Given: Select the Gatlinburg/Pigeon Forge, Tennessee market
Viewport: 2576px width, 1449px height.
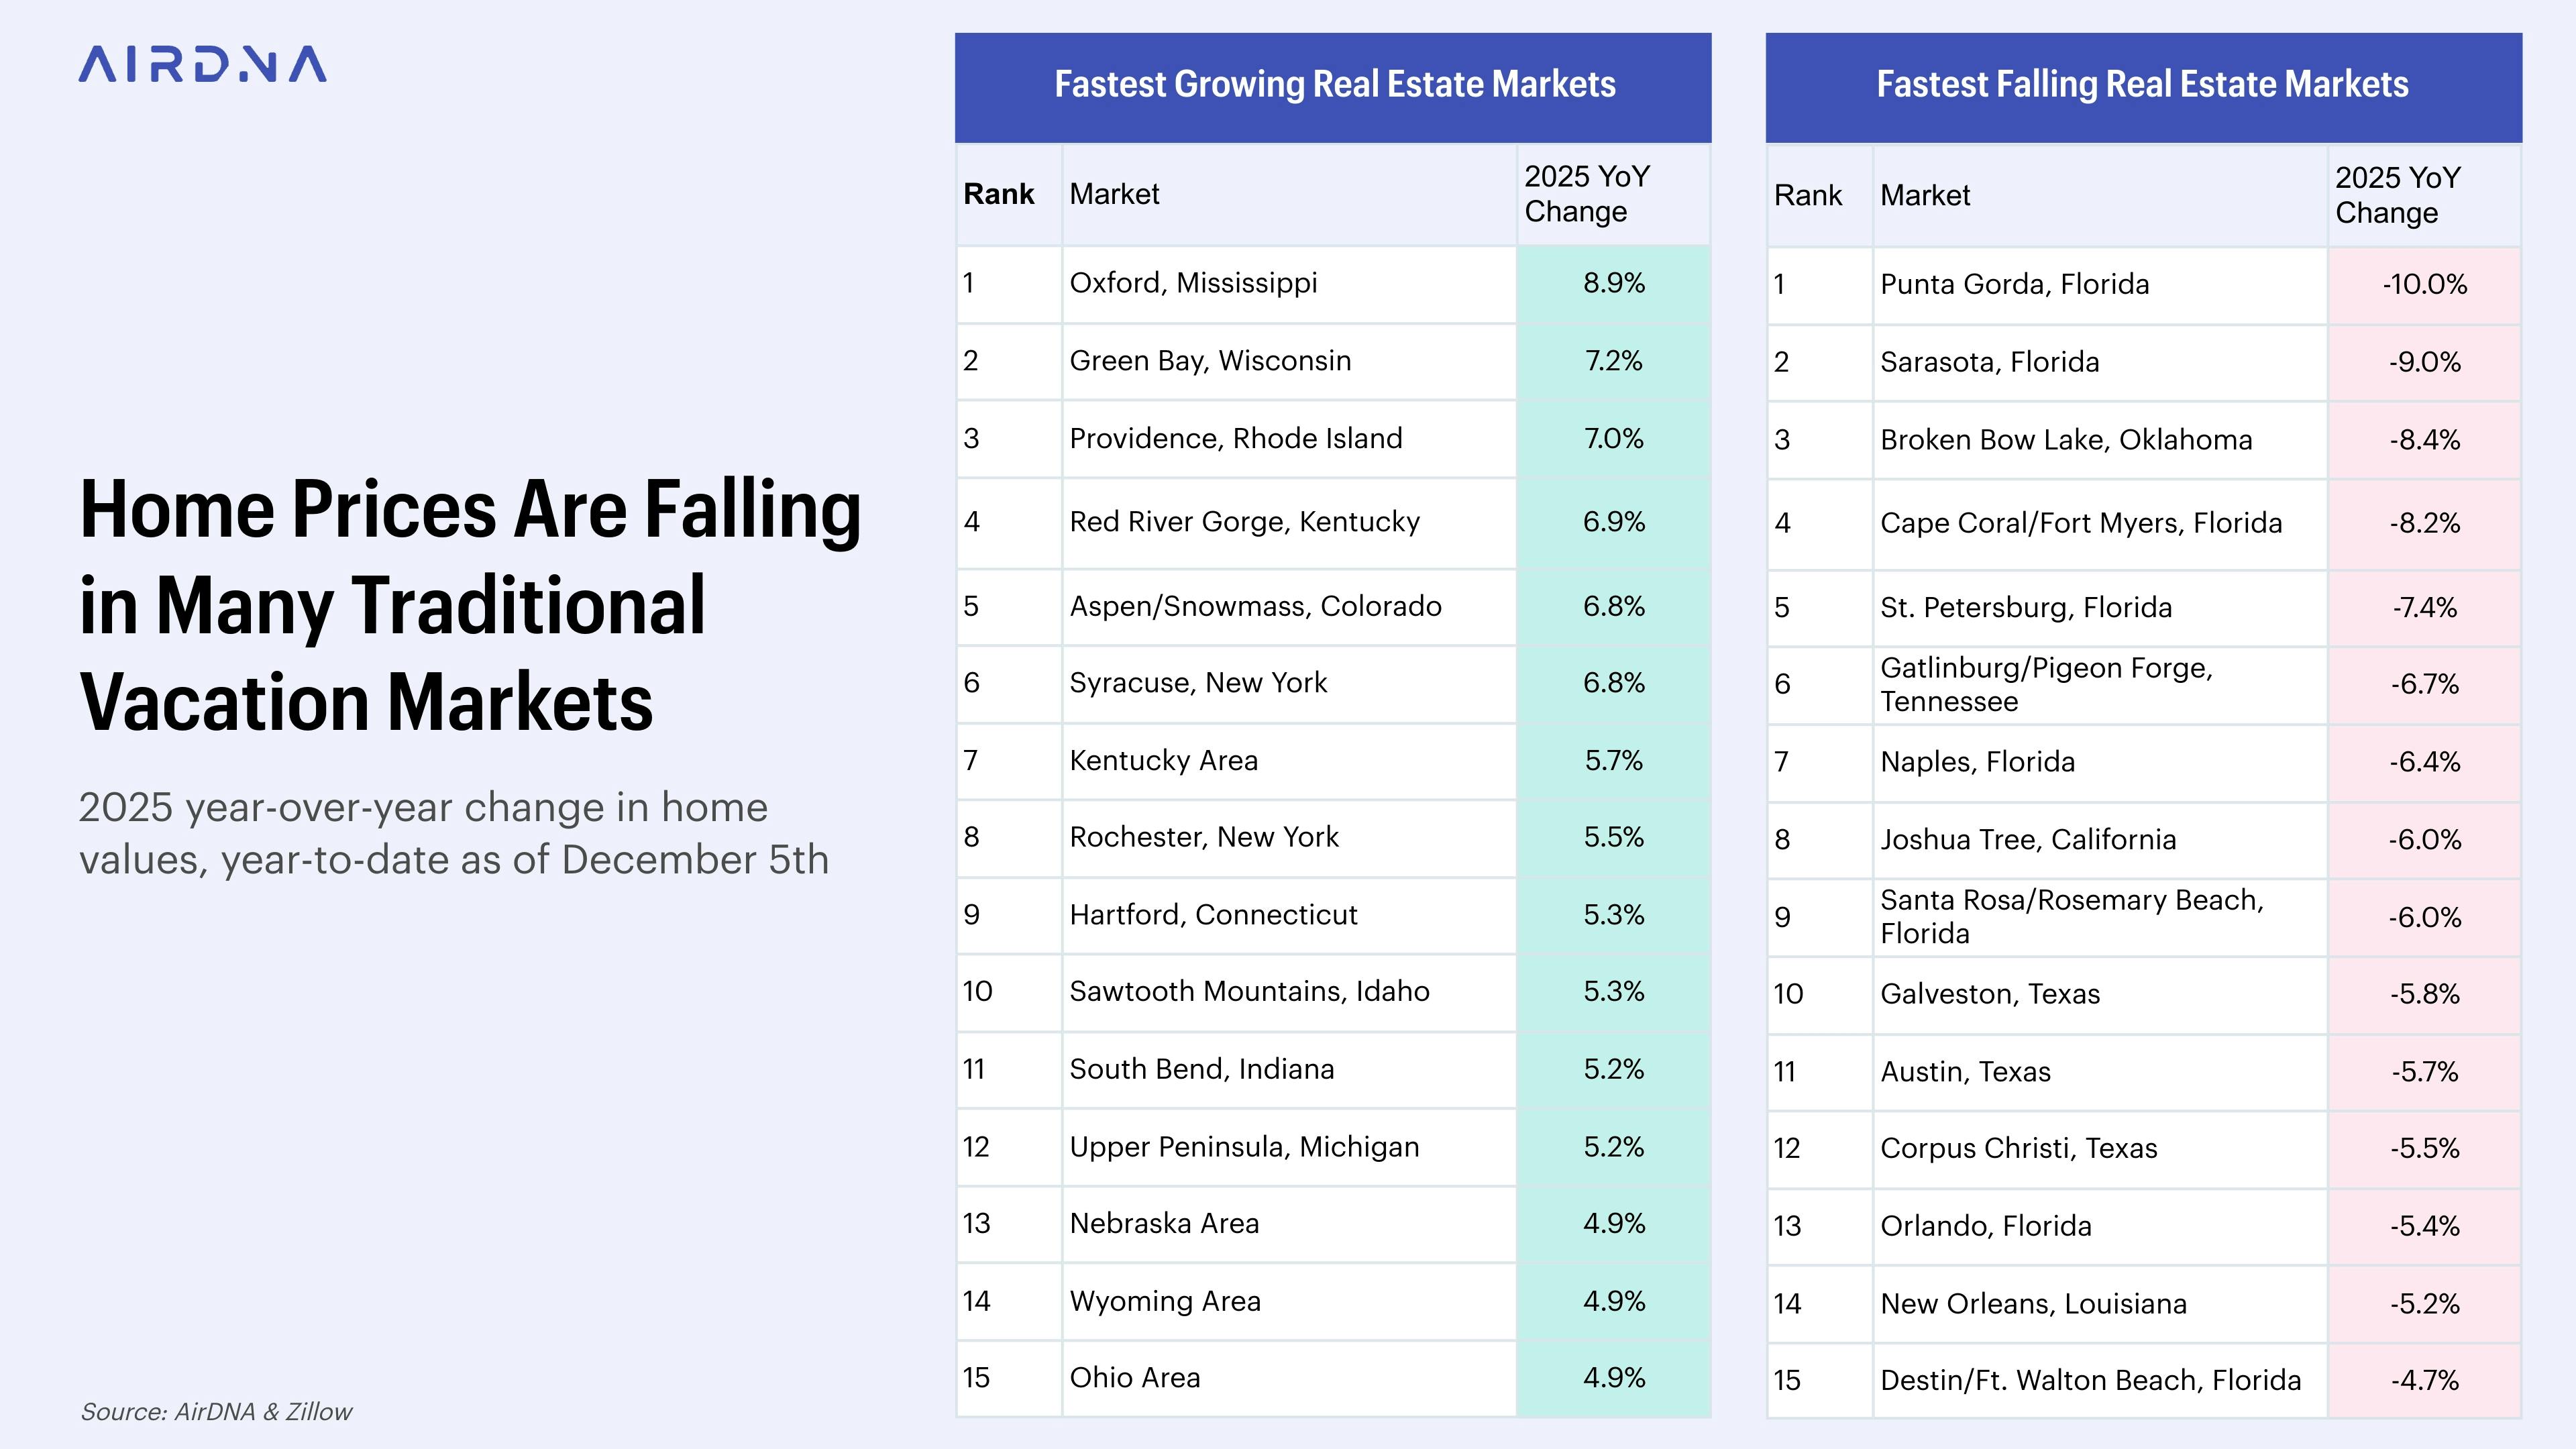Looking at the screenshot, I should pos(2046,684).
